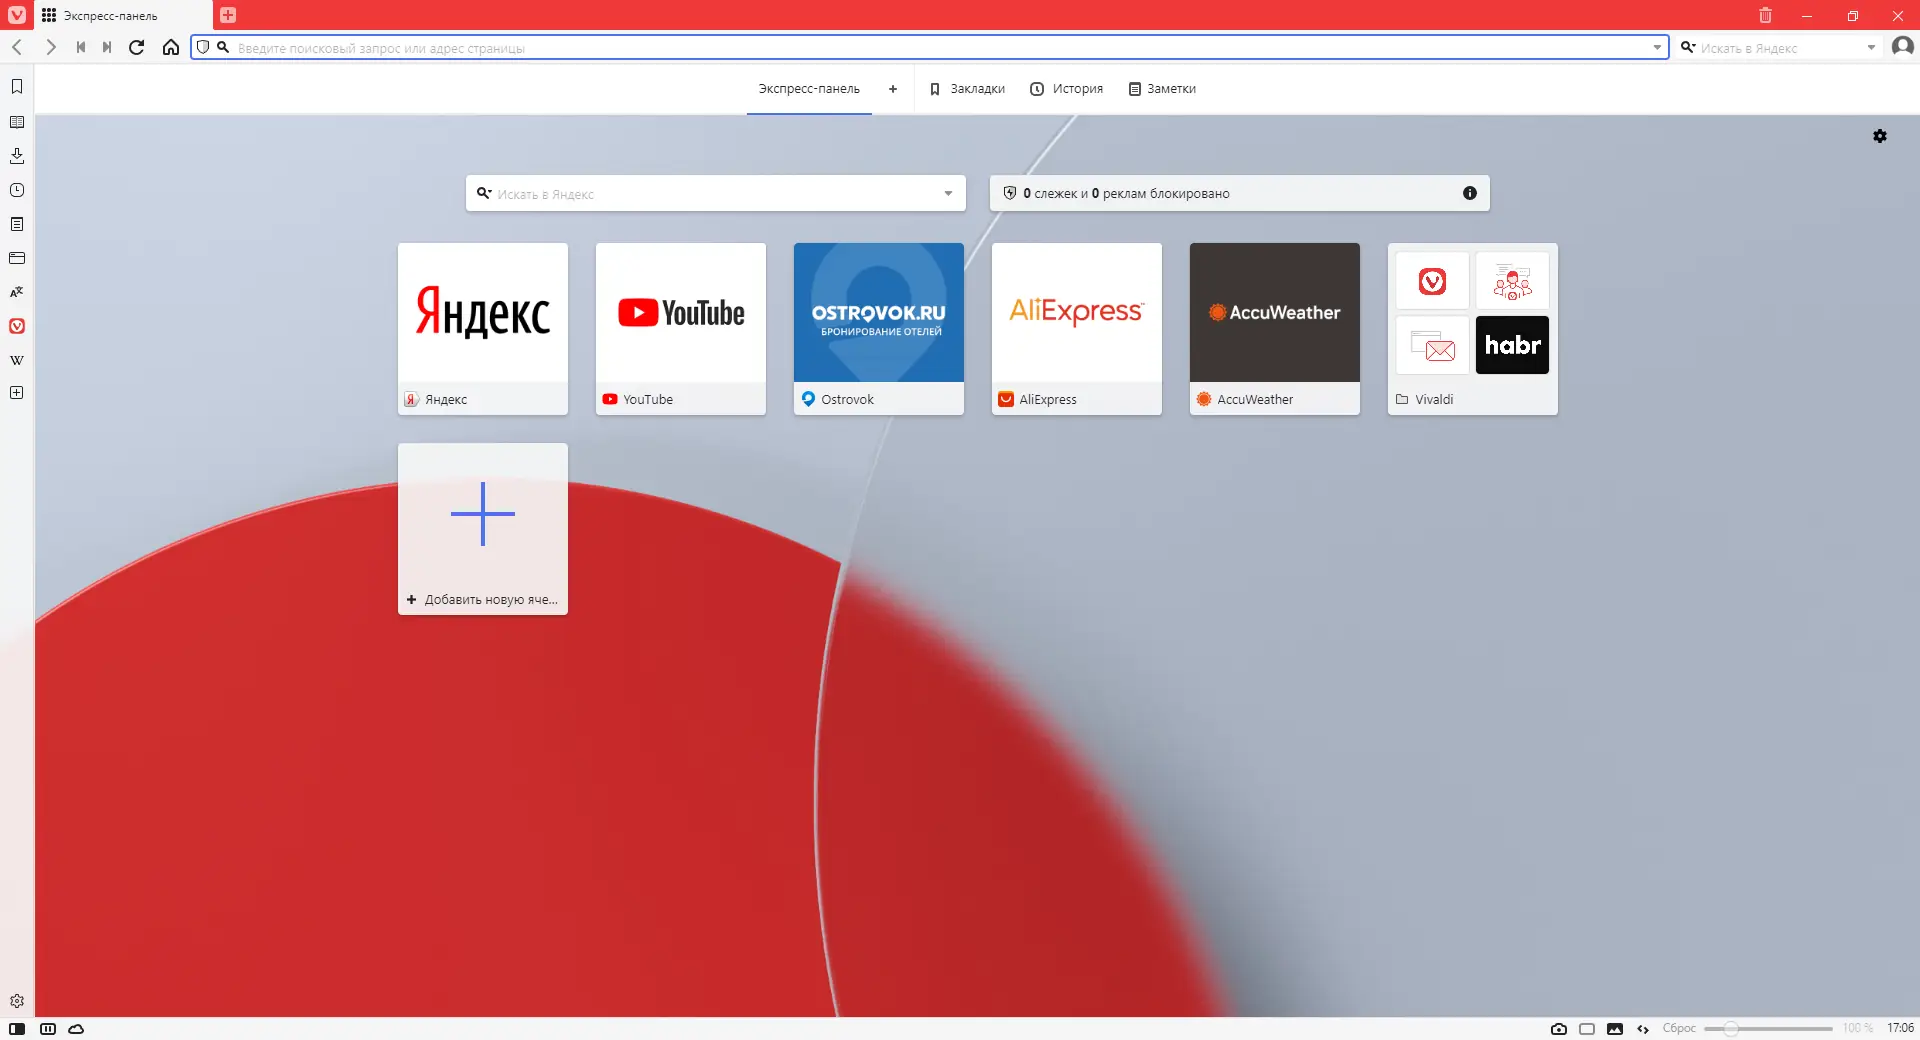The height and width of the screenshot is (1040, 1920).
Task: Add a new web panel
Action: tap(17, 393)
